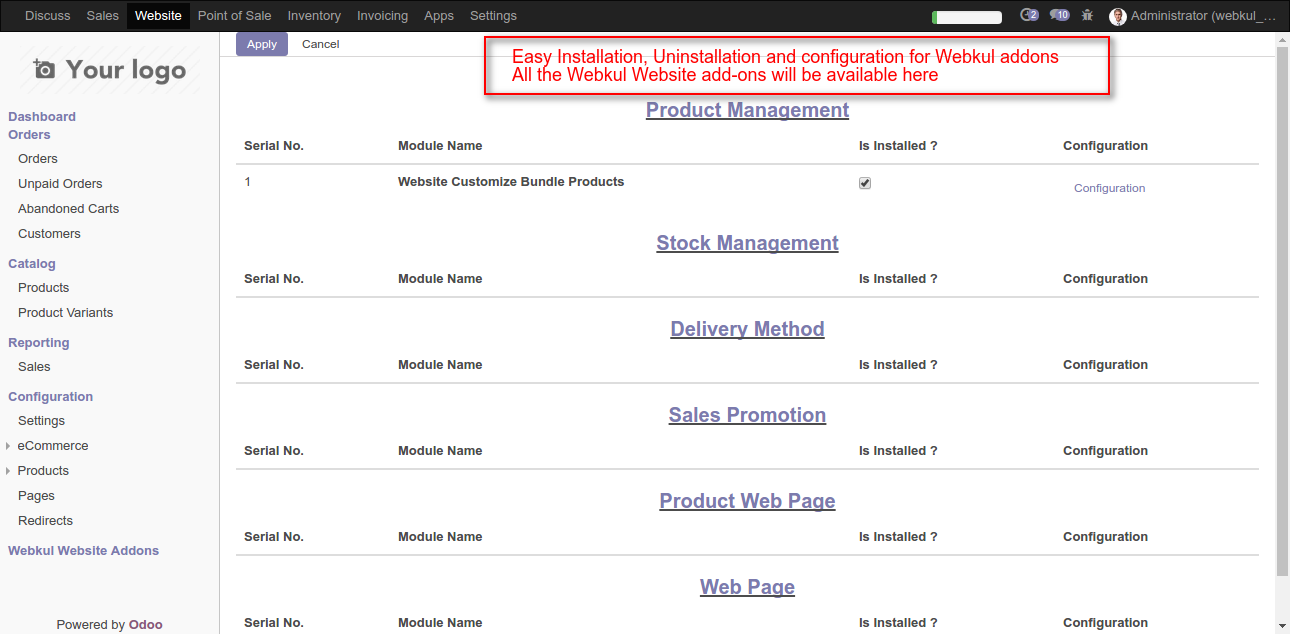
Task: Open the Inventory menu
Action: click(x=314, y=16)
